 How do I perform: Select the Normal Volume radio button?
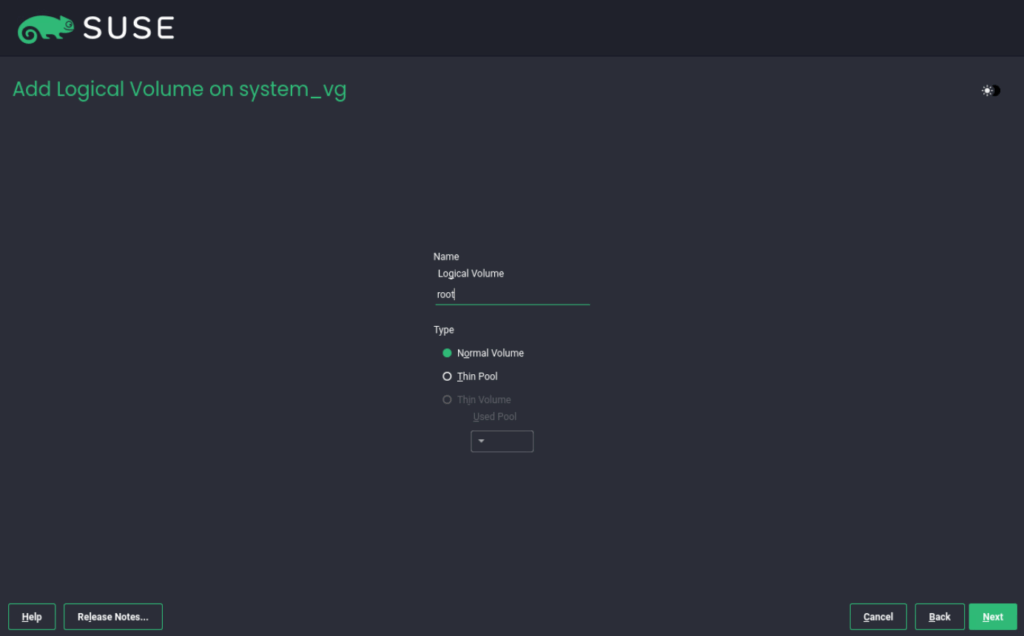click(x=447, y=353)
